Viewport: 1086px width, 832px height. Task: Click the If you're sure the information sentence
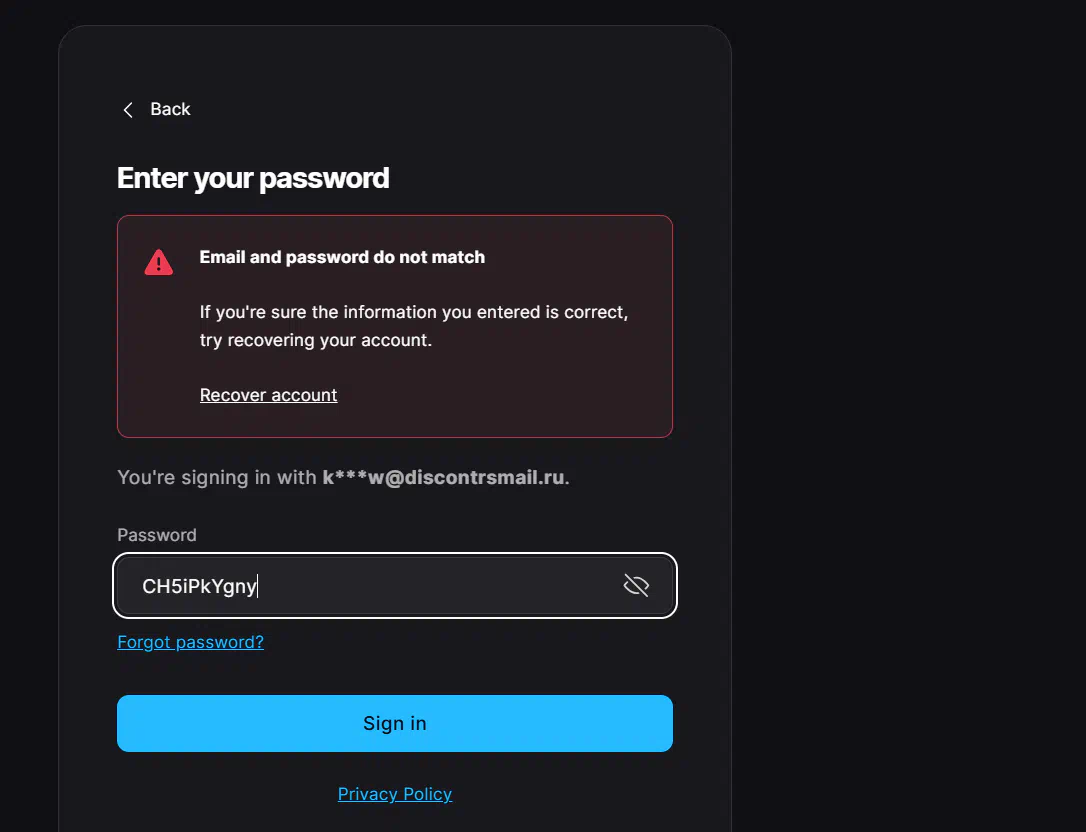point(413,312)
